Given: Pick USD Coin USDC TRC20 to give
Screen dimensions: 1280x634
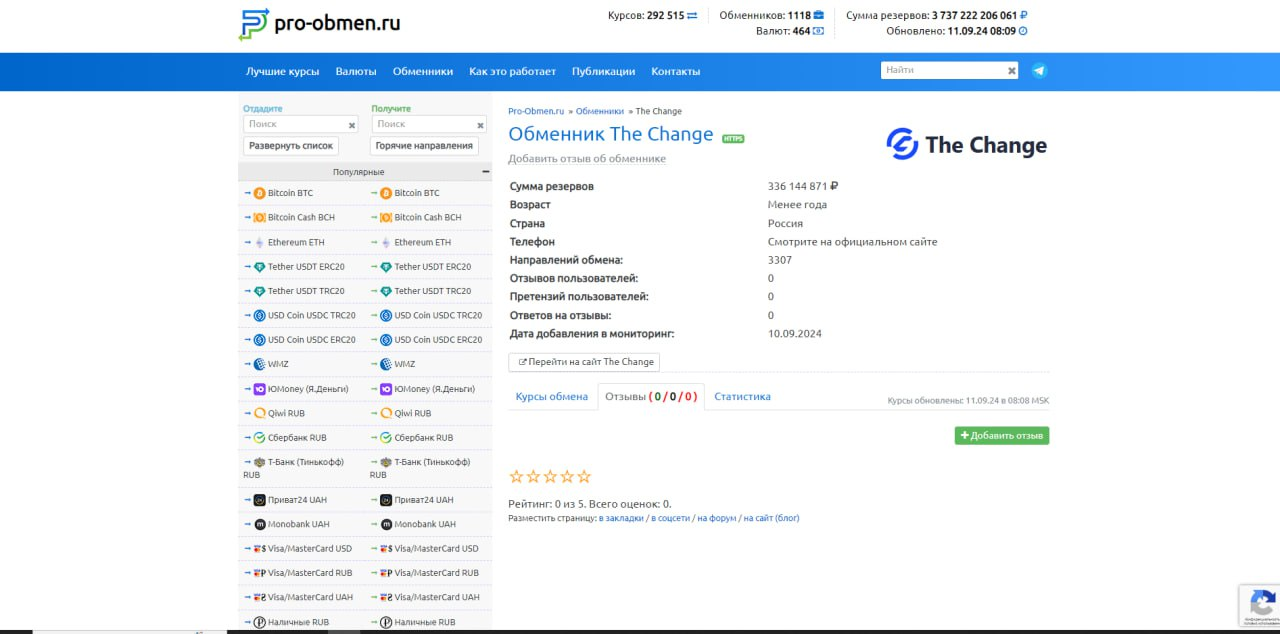Looking at the screenshot, I should coord(311,315).
